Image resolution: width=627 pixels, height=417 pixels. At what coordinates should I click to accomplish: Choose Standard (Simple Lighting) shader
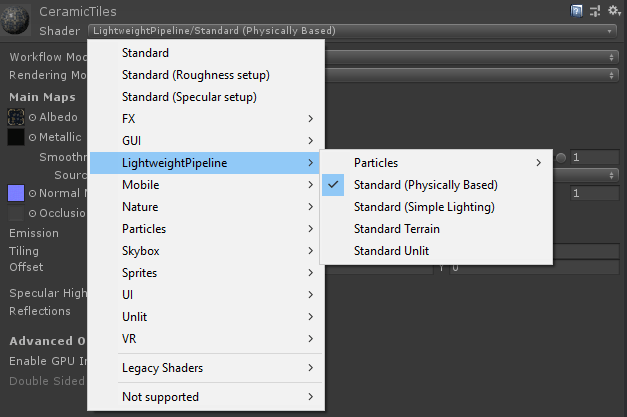[424, 207]
